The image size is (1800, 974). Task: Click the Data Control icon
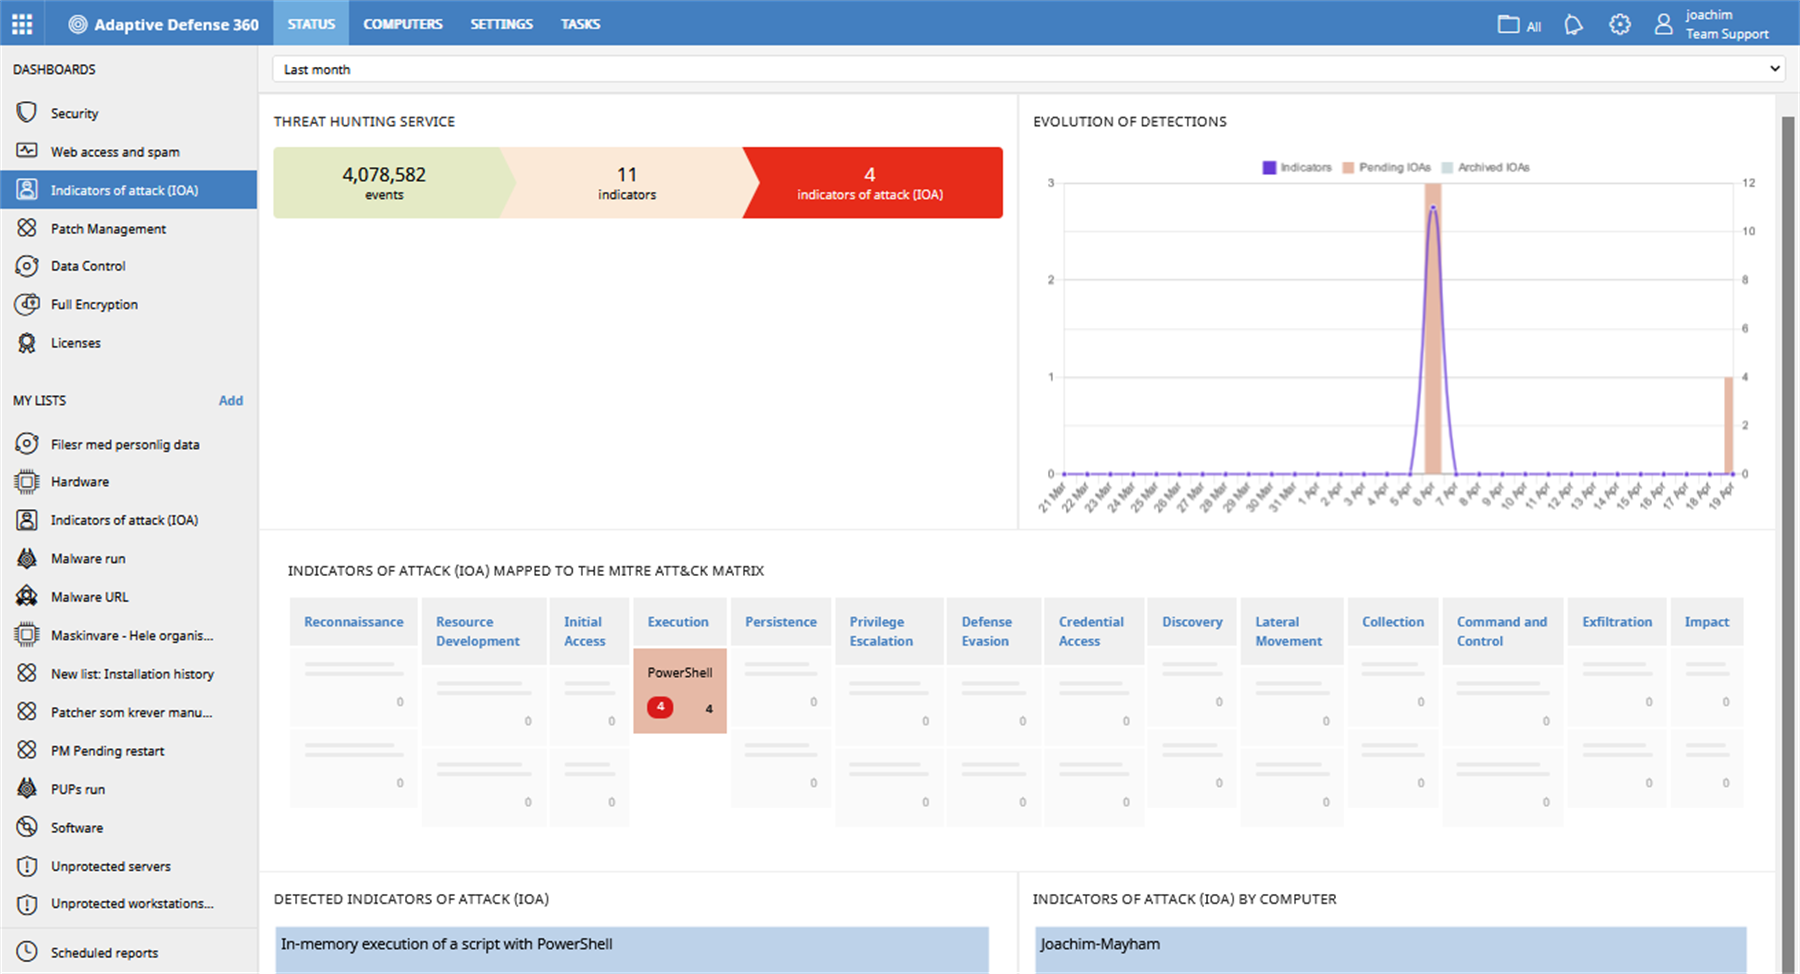[27, 266]
